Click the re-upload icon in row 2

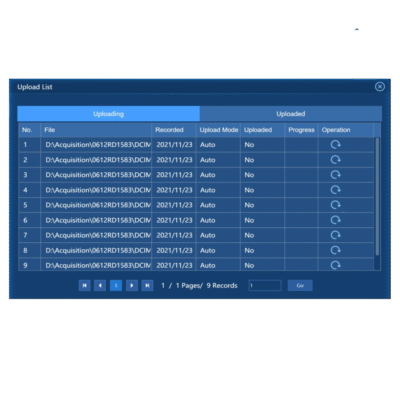point(335,160)
